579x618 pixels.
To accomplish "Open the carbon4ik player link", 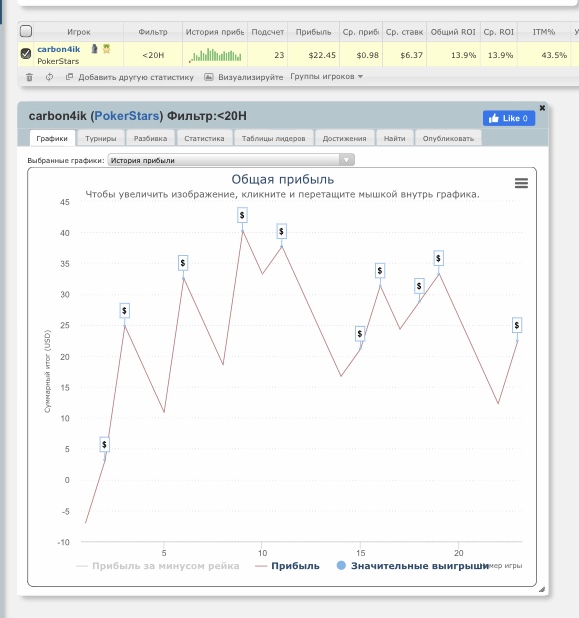I will (59, 49).
